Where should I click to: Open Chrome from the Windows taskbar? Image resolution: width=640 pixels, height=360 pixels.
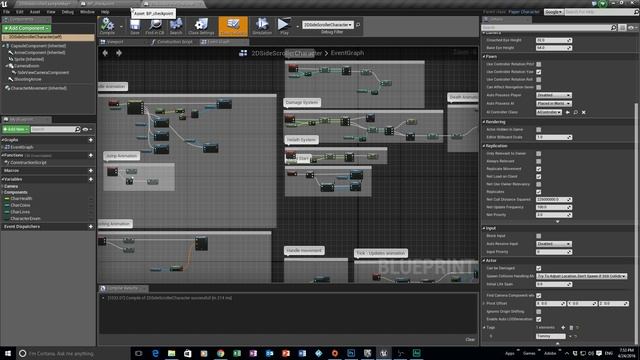(x=220, y=353)
